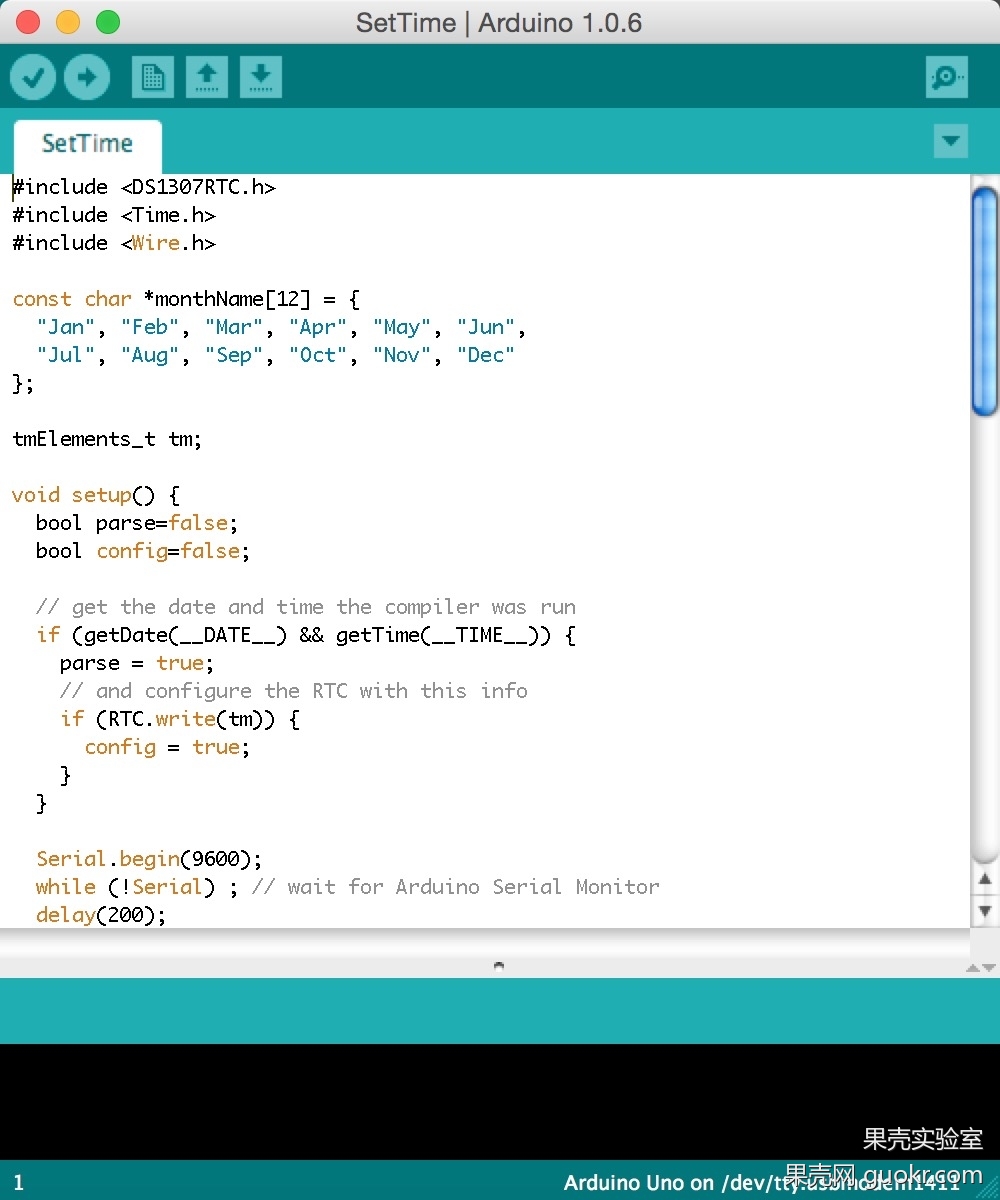Click the line 'void setup() {'
The image size is (1000, 1200).
(96, 495)
